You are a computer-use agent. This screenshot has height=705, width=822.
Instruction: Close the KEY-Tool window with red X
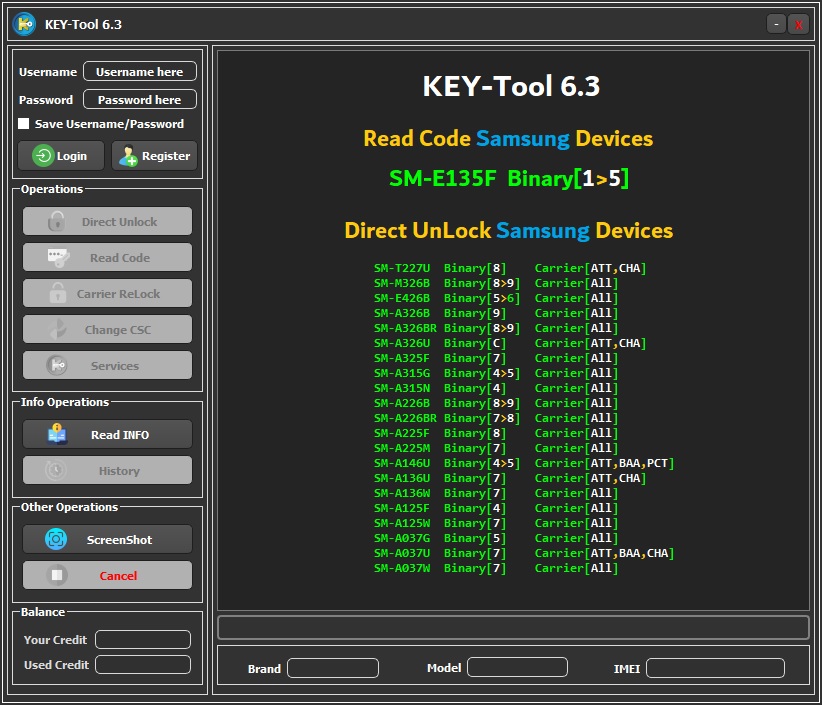[x=798, y=24]
